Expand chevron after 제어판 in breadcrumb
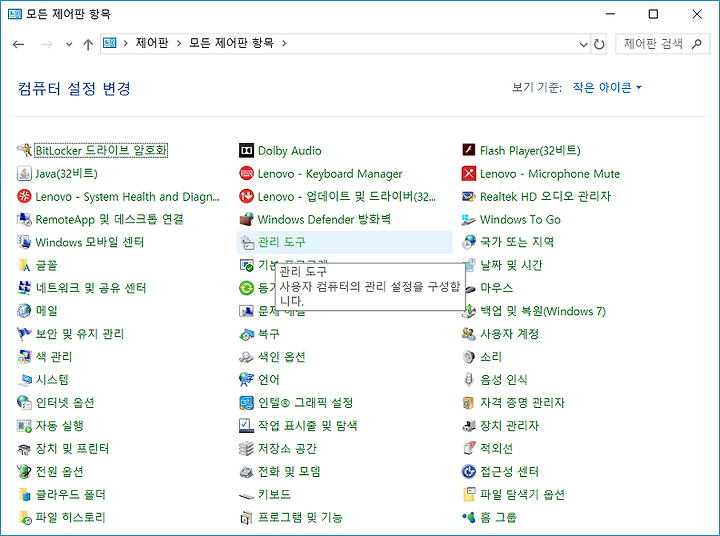Image resolution: width=720 pixels, height=536 pixels. [x=179, y=44]
